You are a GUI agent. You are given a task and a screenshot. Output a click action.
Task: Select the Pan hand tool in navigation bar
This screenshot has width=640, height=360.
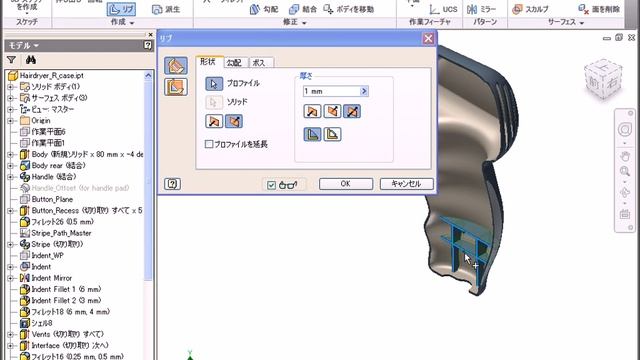624,156
